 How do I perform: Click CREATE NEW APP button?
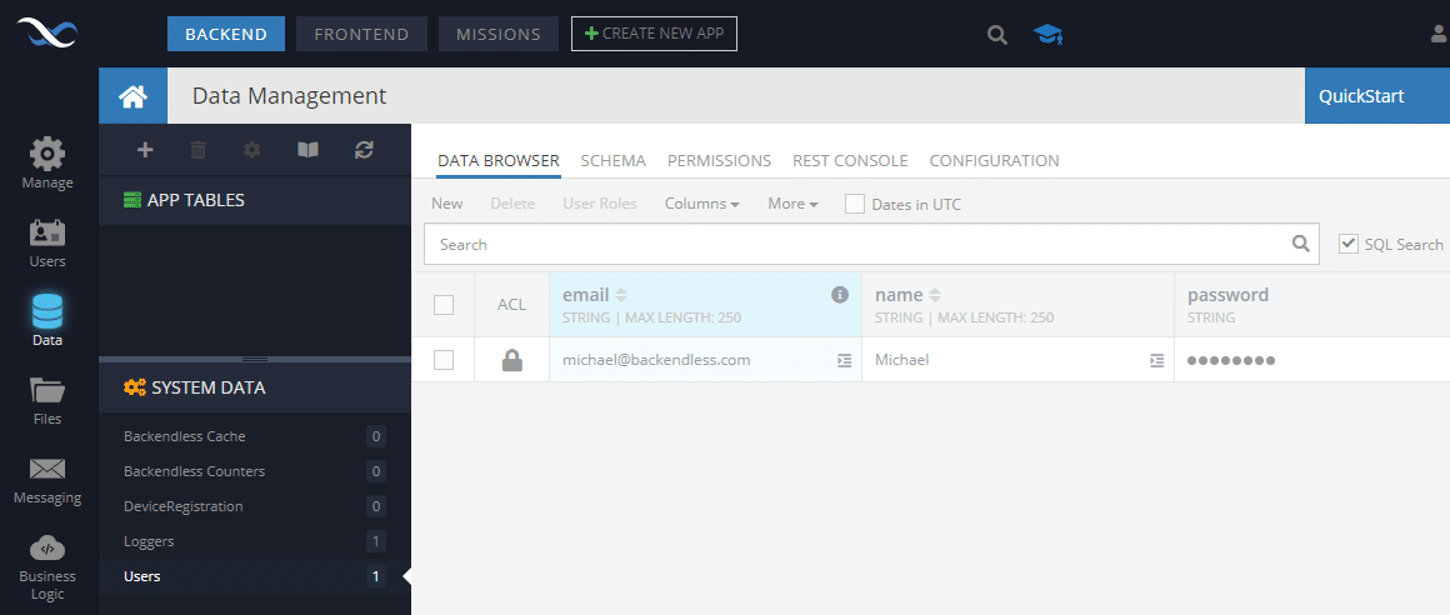tap(654, 34)
